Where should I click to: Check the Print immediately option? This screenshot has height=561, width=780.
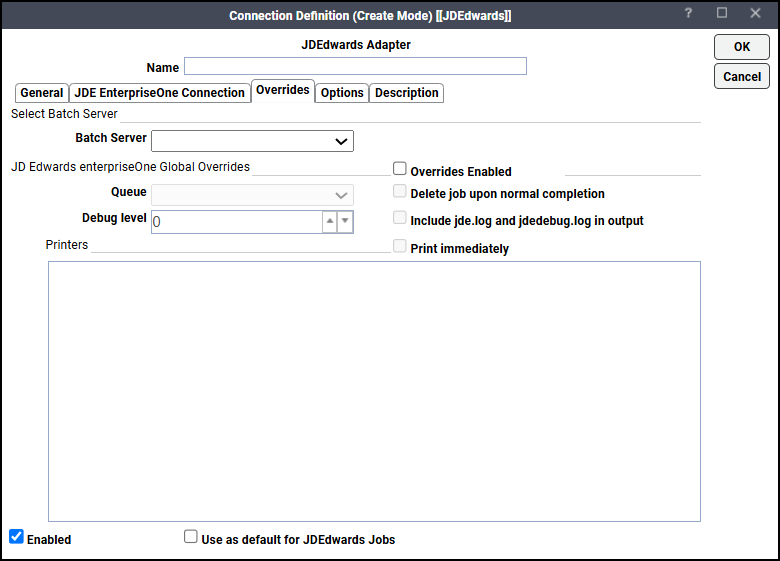pos(399,246)
